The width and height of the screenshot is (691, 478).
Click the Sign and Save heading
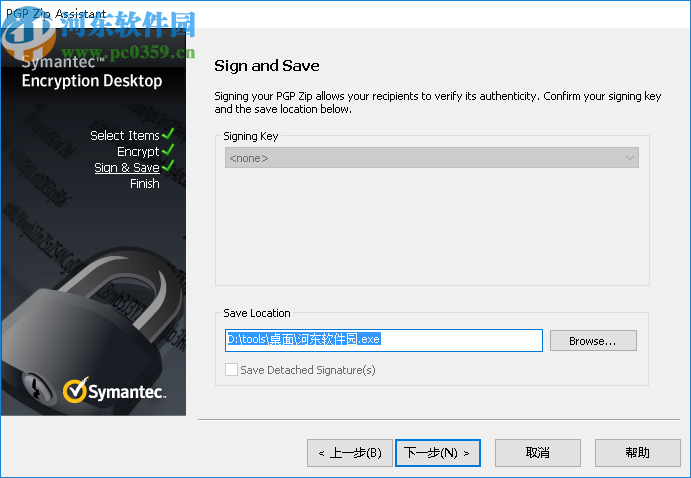267,66
